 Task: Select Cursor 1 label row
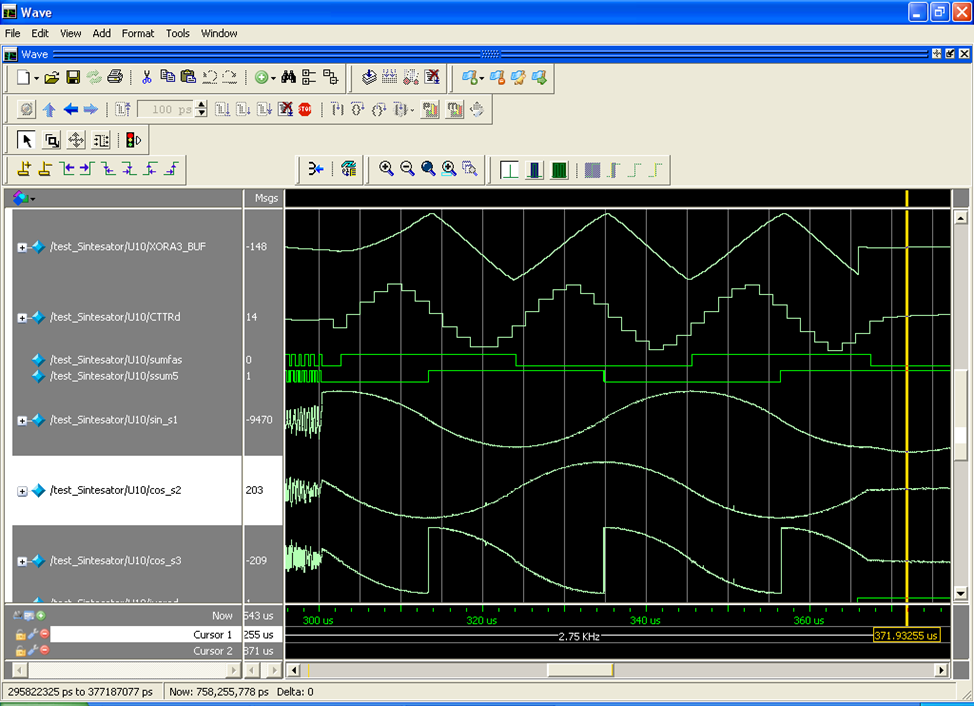pos(145,635)
